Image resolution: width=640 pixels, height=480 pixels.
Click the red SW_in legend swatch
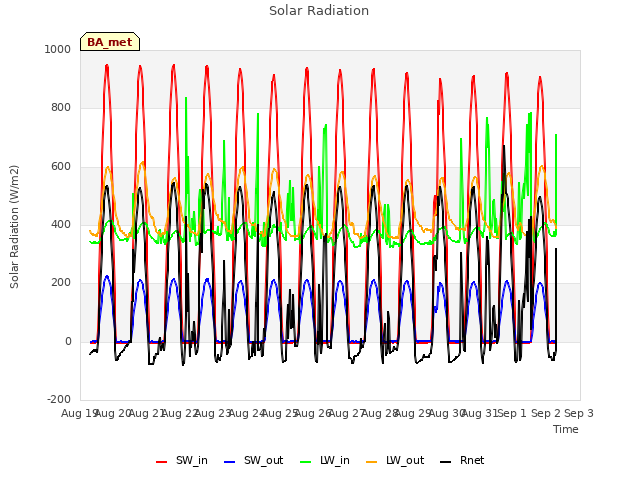(162, 462)
